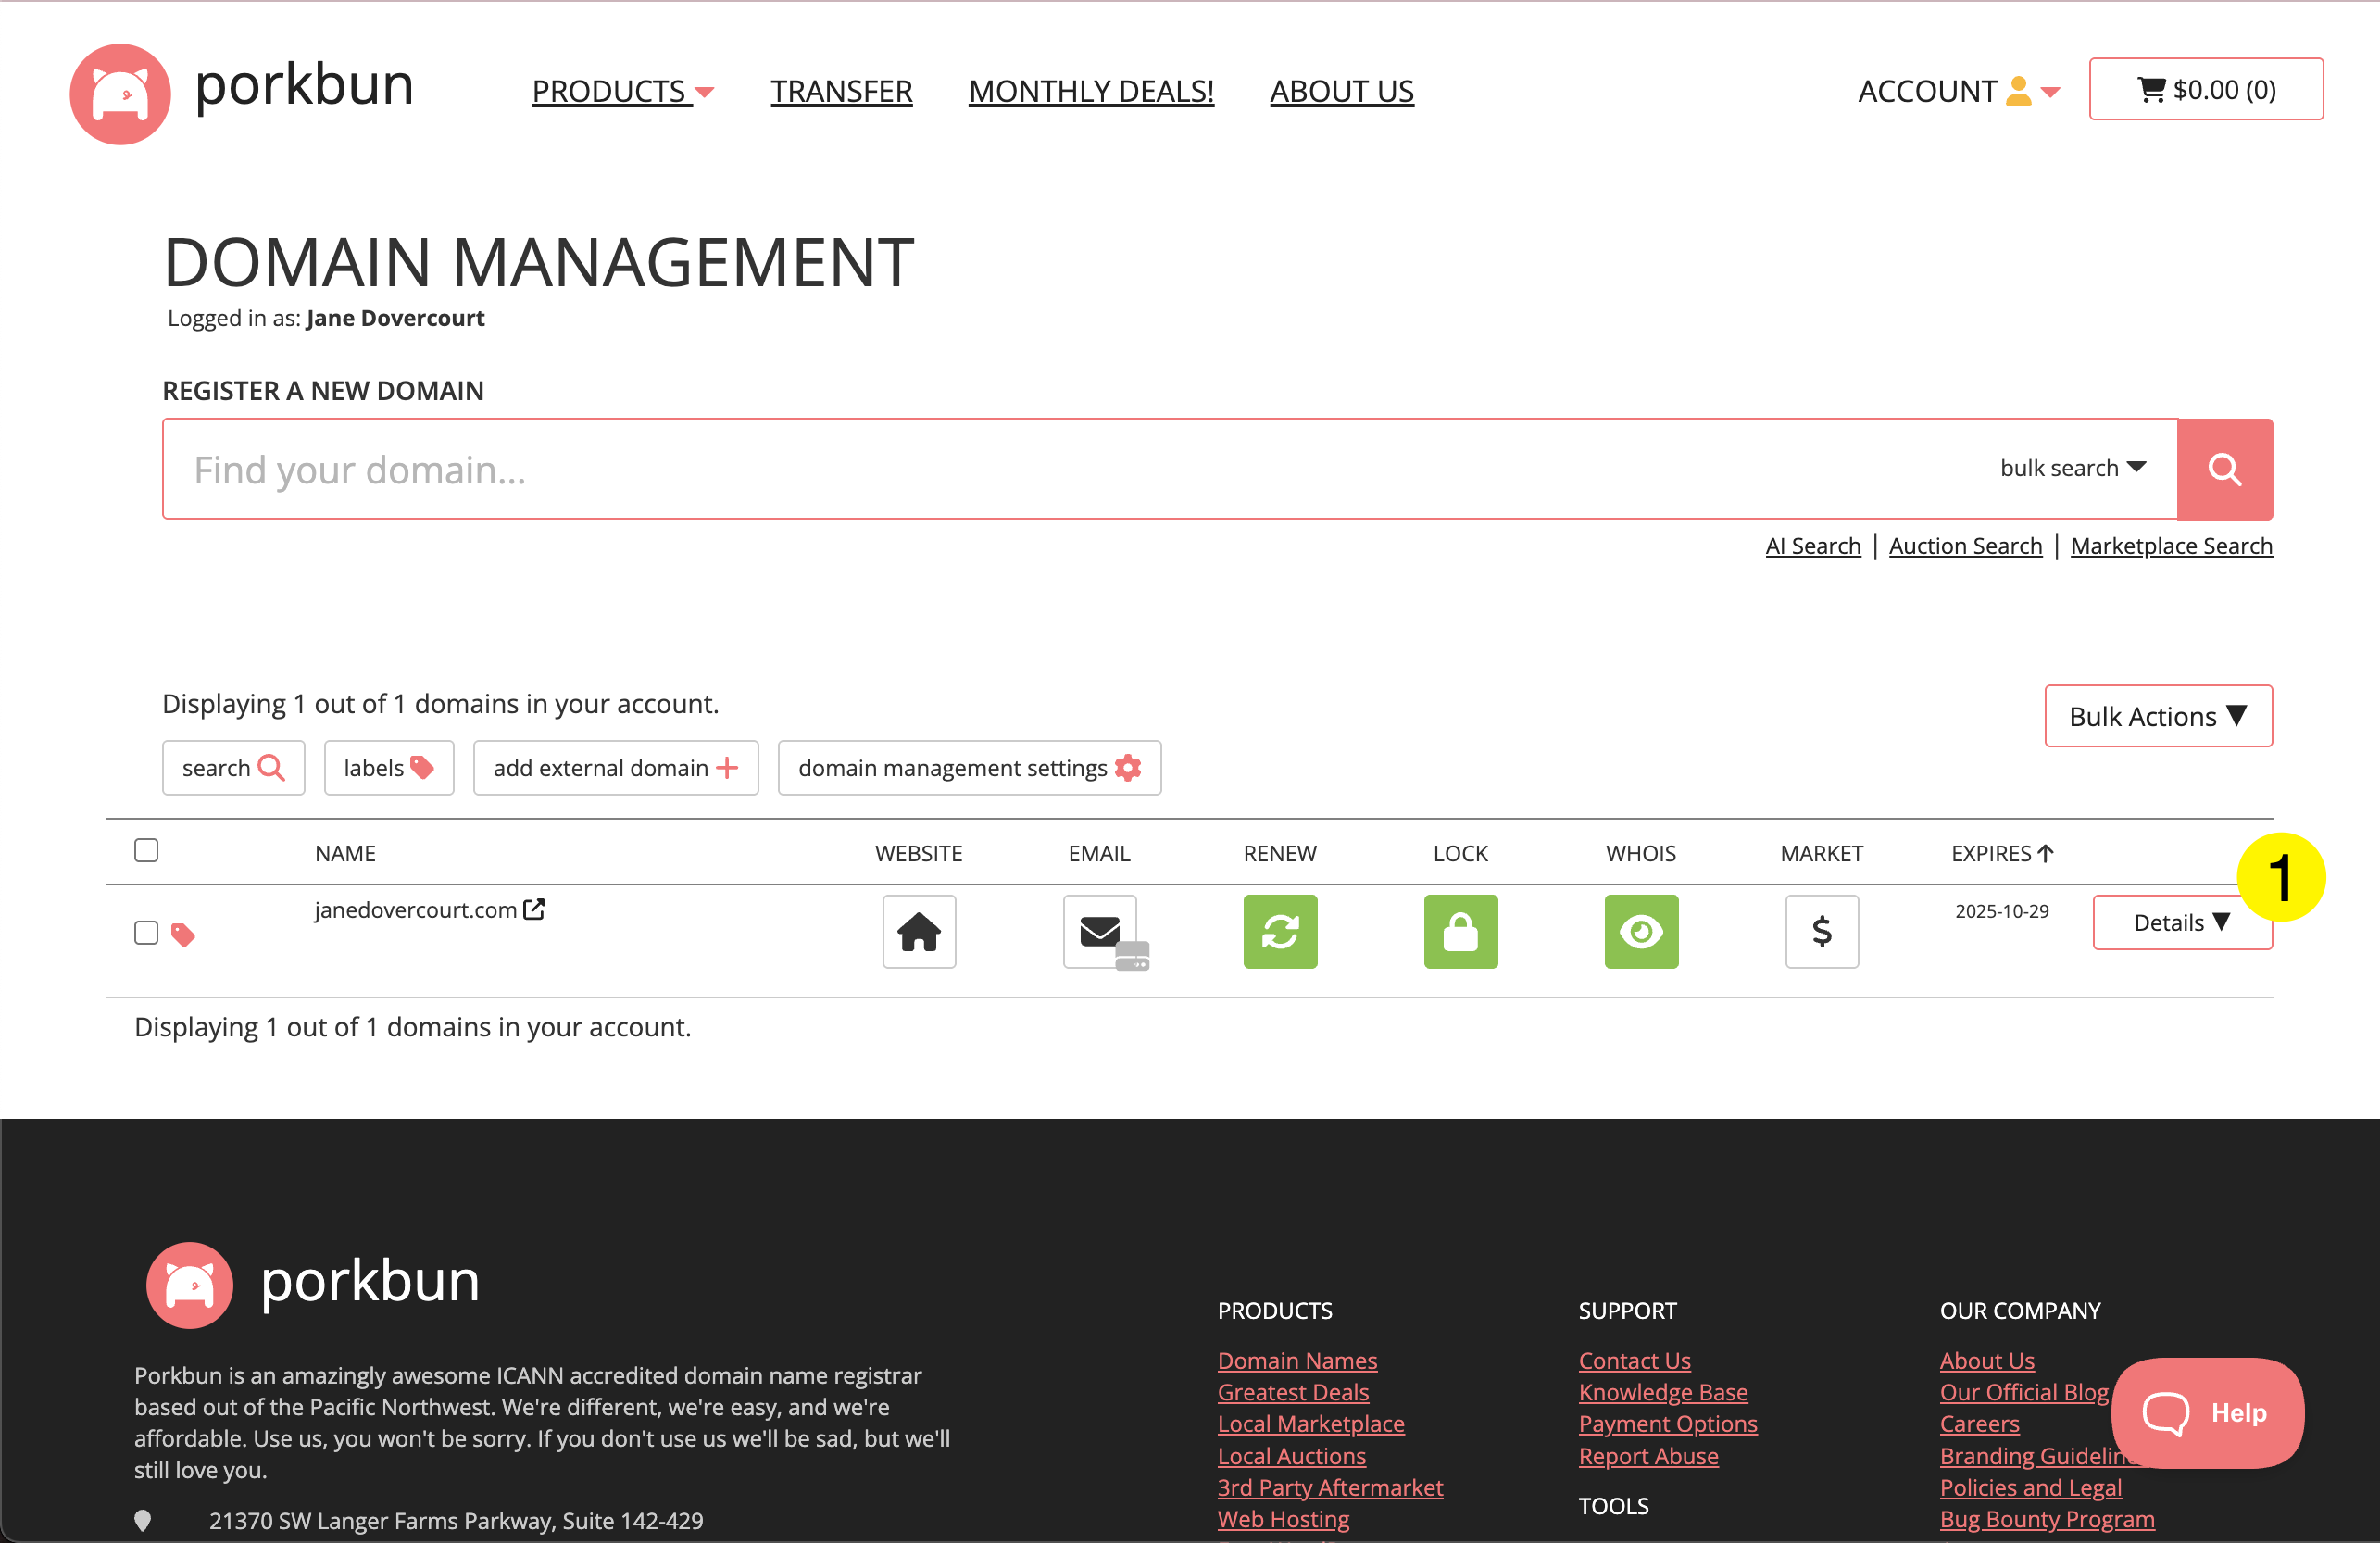
Task: Click the labels button
Action: click(x=389, y=768)
